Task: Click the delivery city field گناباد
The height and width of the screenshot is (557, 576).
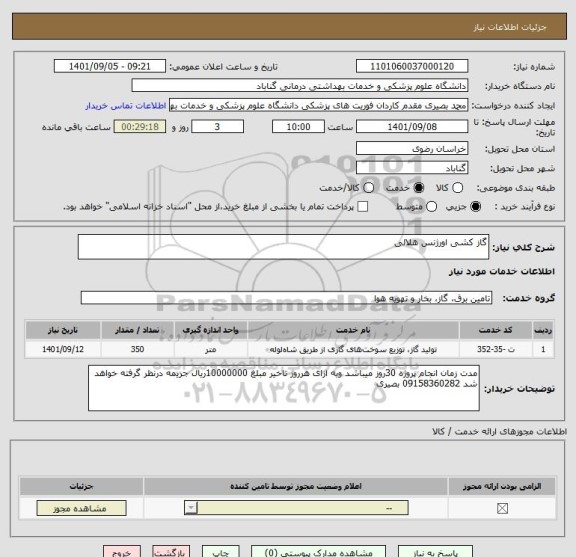Action: coord(412,168)
